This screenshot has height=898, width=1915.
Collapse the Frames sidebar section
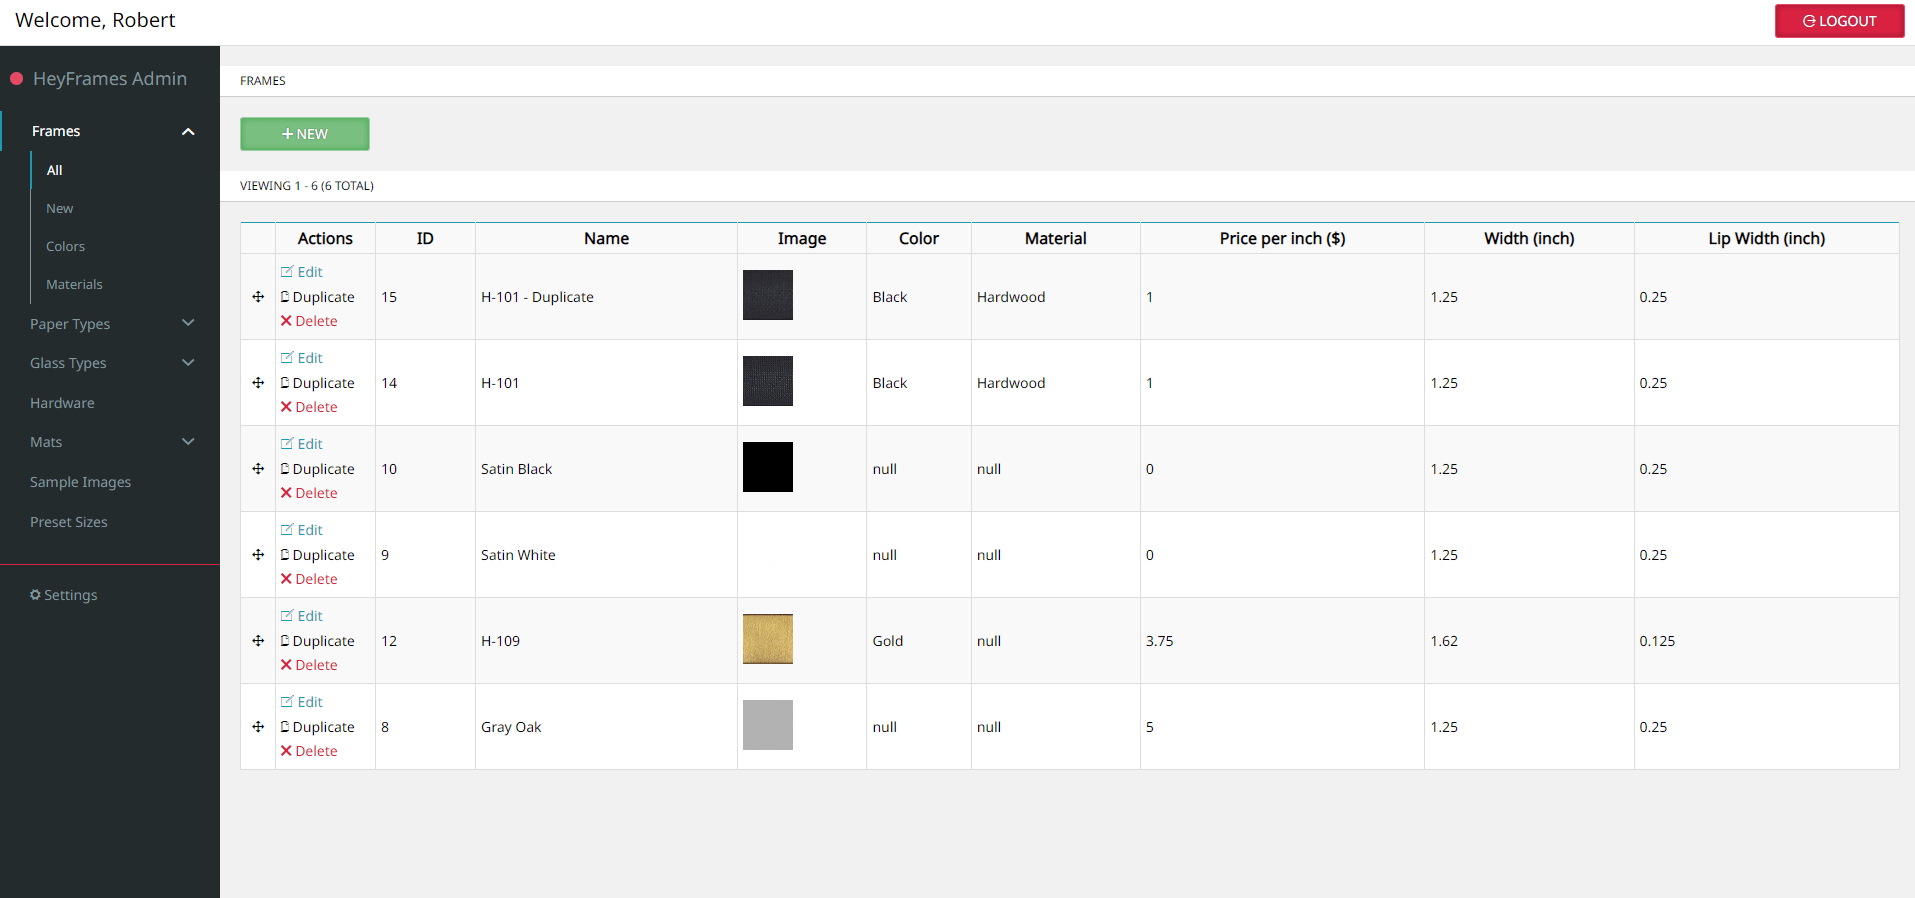click(x=187, y=132)
